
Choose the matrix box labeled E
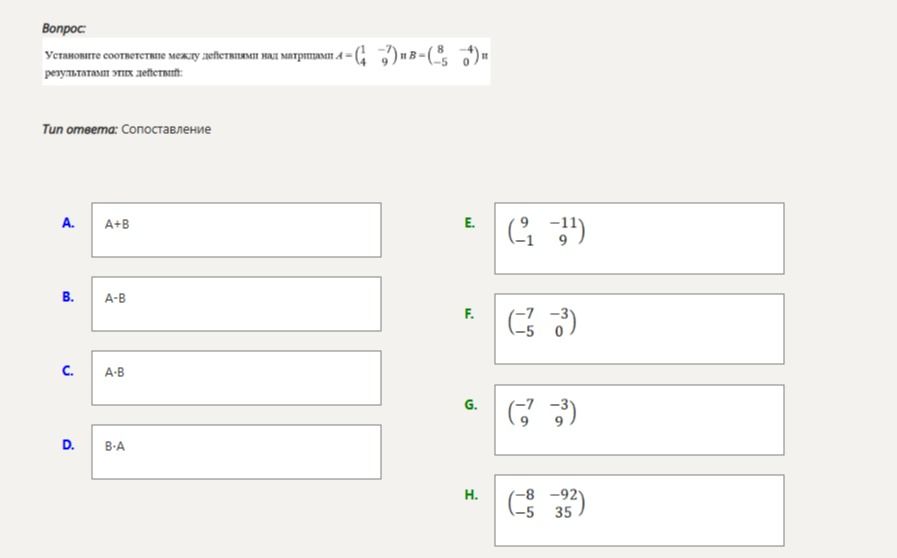click(639, 238)
